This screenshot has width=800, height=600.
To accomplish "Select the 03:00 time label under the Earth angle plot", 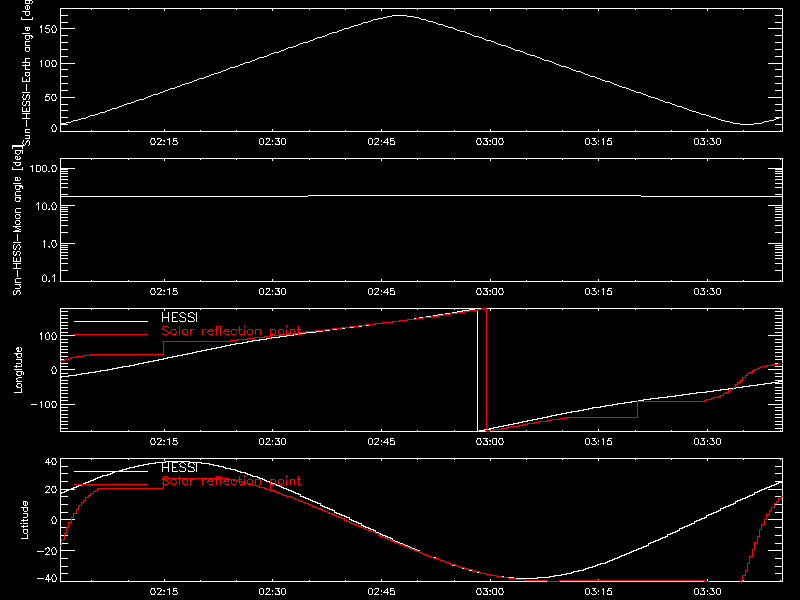I will pos(490,142).
